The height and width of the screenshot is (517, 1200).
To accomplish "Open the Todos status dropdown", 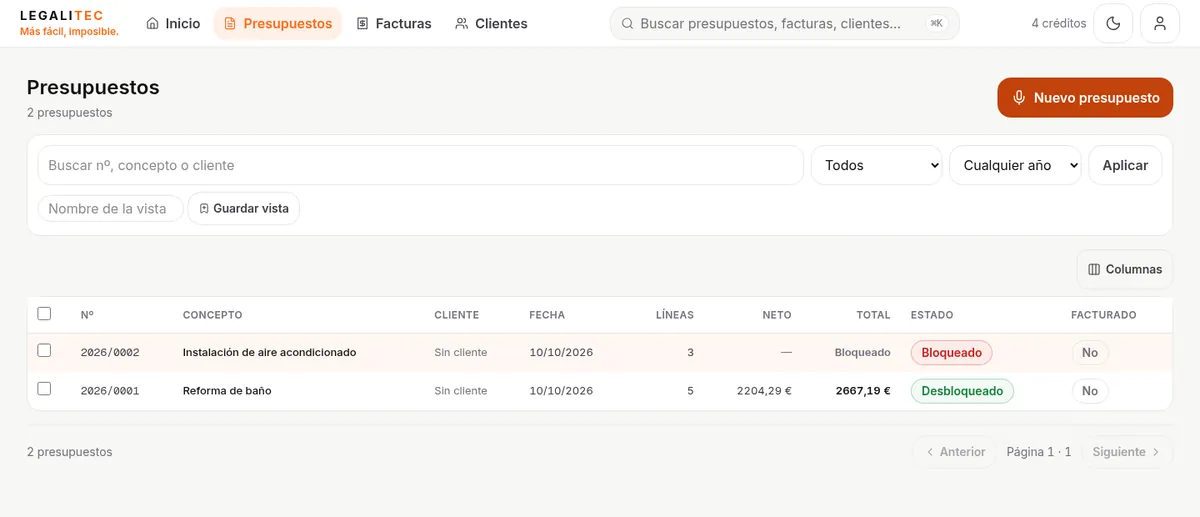I will coord(876,165).
